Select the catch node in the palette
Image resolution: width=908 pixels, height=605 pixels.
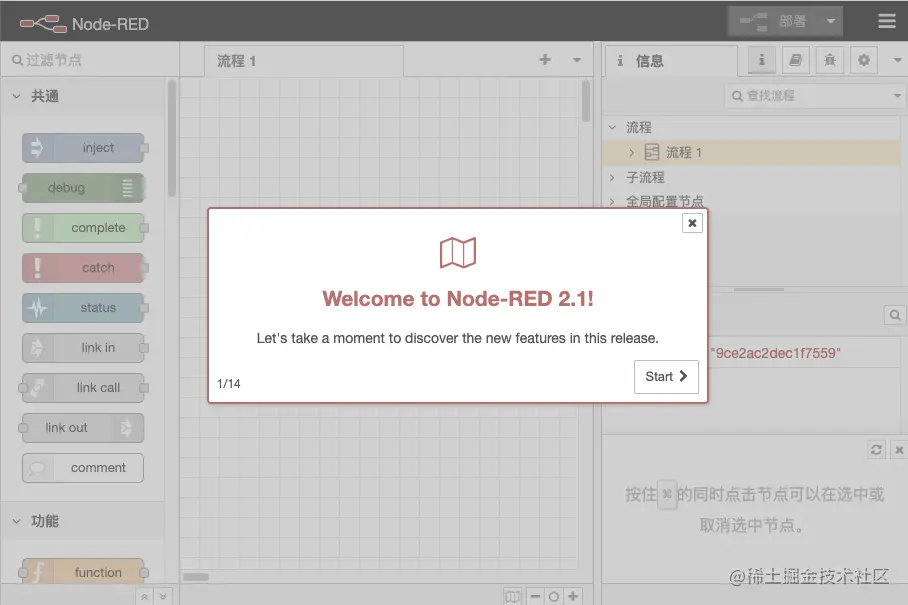tap(83, 267)
